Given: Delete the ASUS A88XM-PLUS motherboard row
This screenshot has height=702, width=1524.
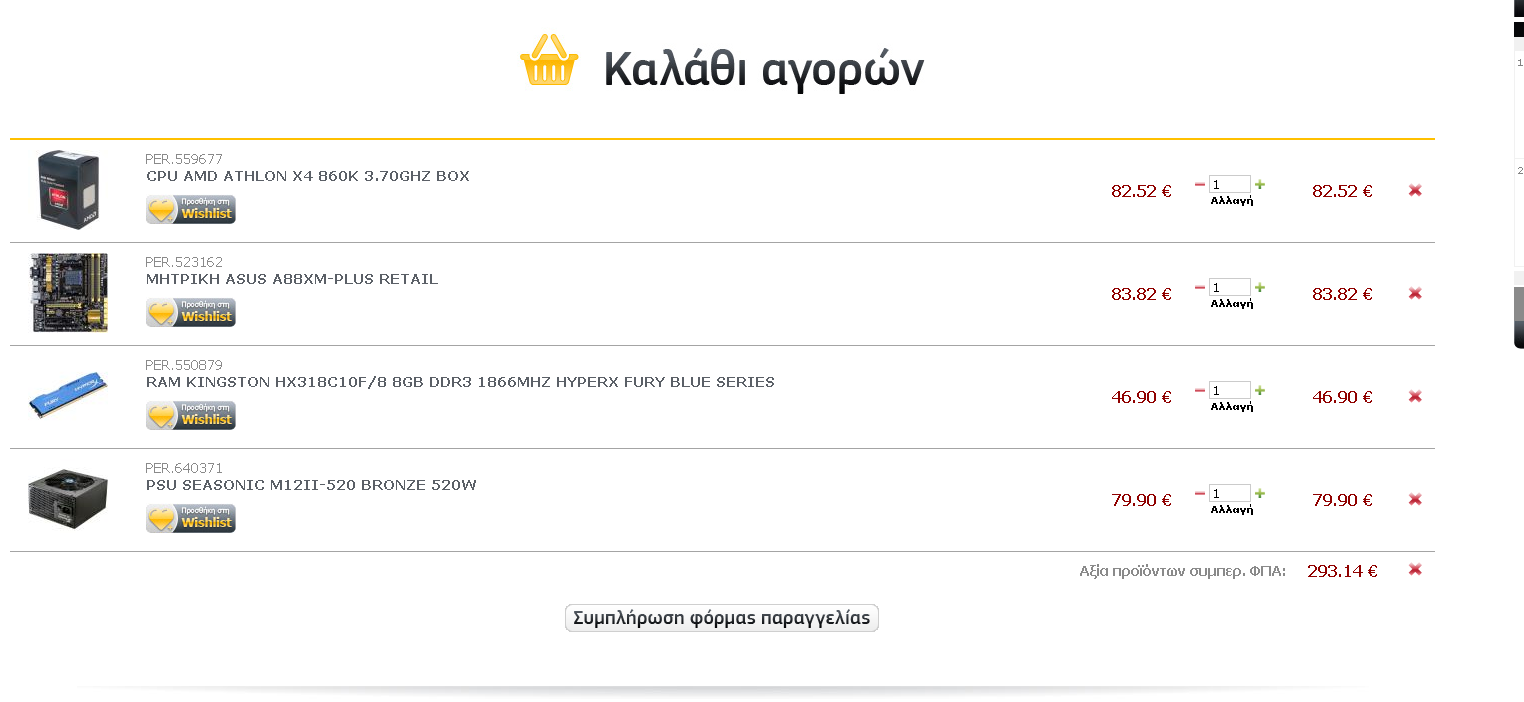Looking at the screenshot, I should click(x=1415, y=293).
